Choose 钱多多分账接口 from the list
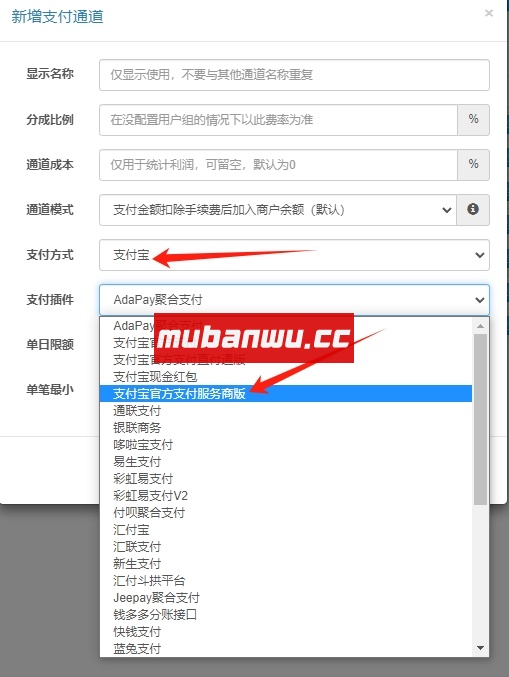The height and width of the screenshot is (677, 509). 286,614
